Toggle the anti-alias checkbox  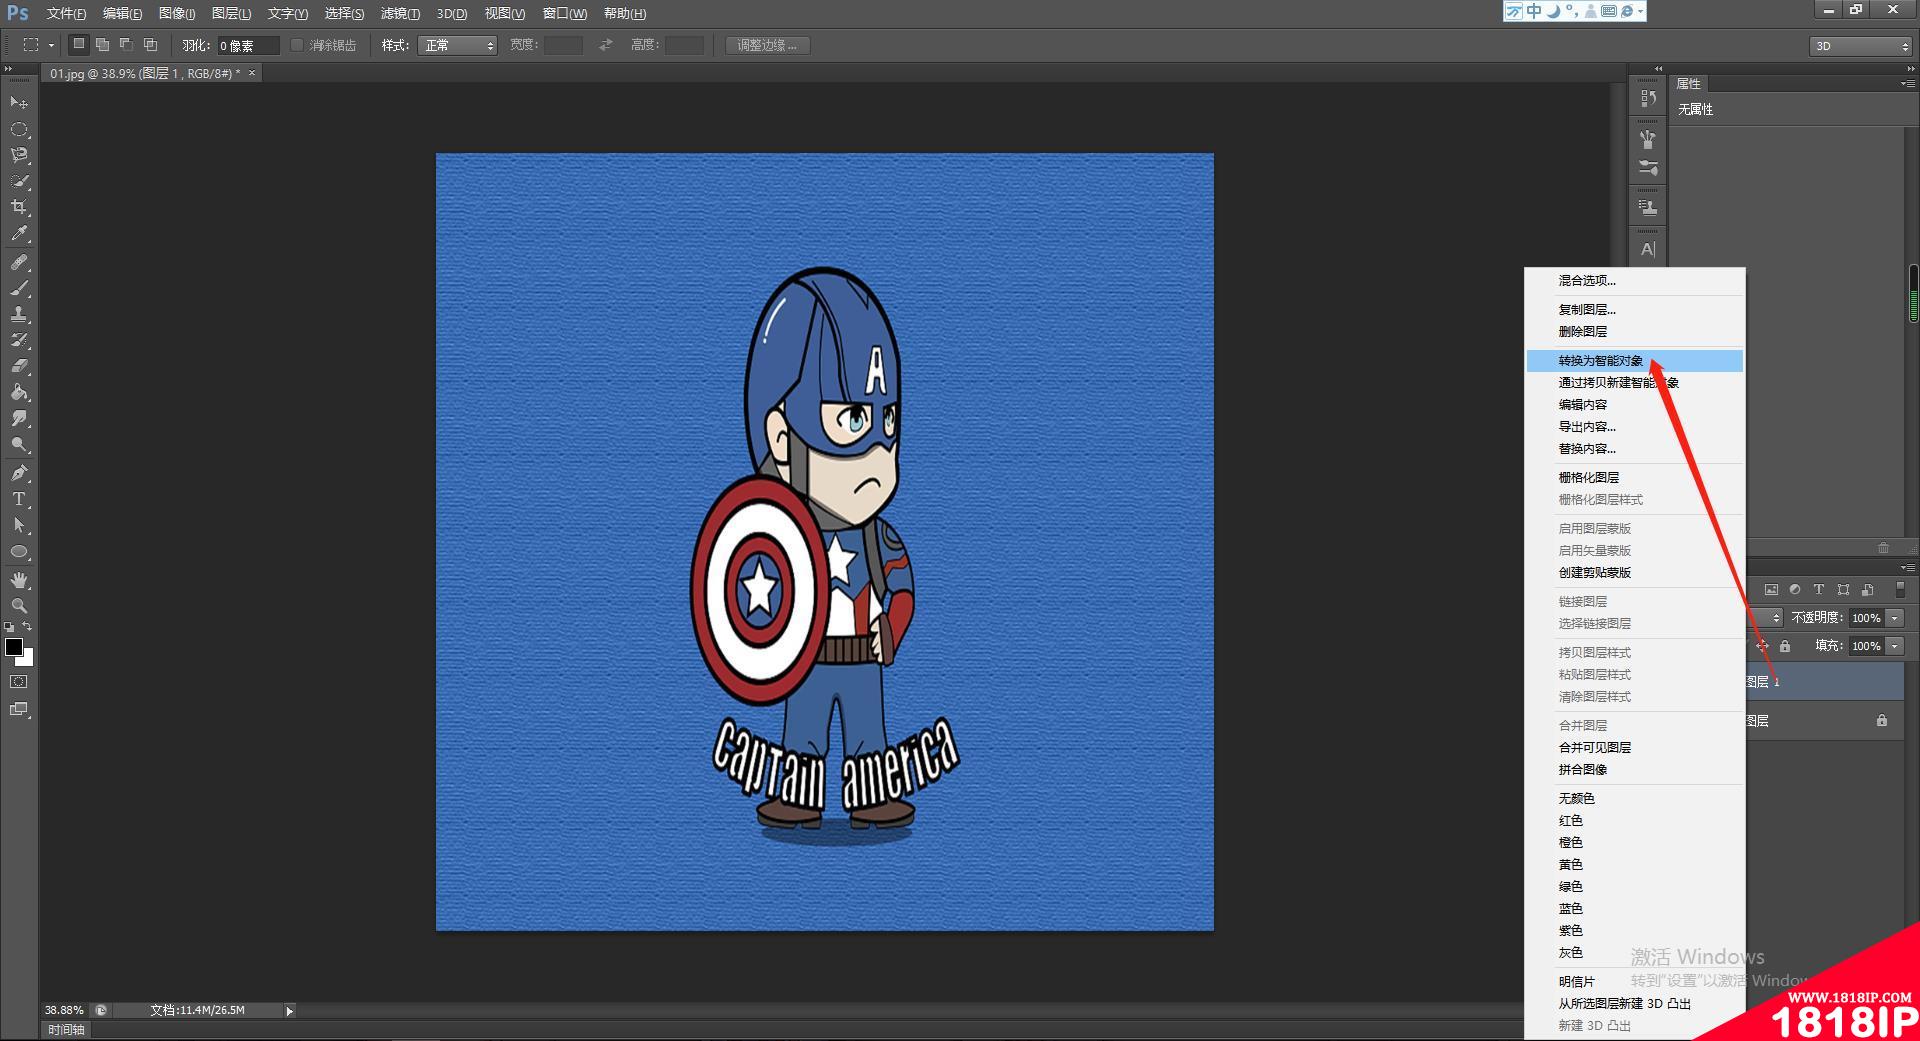[x=297, y=45]
